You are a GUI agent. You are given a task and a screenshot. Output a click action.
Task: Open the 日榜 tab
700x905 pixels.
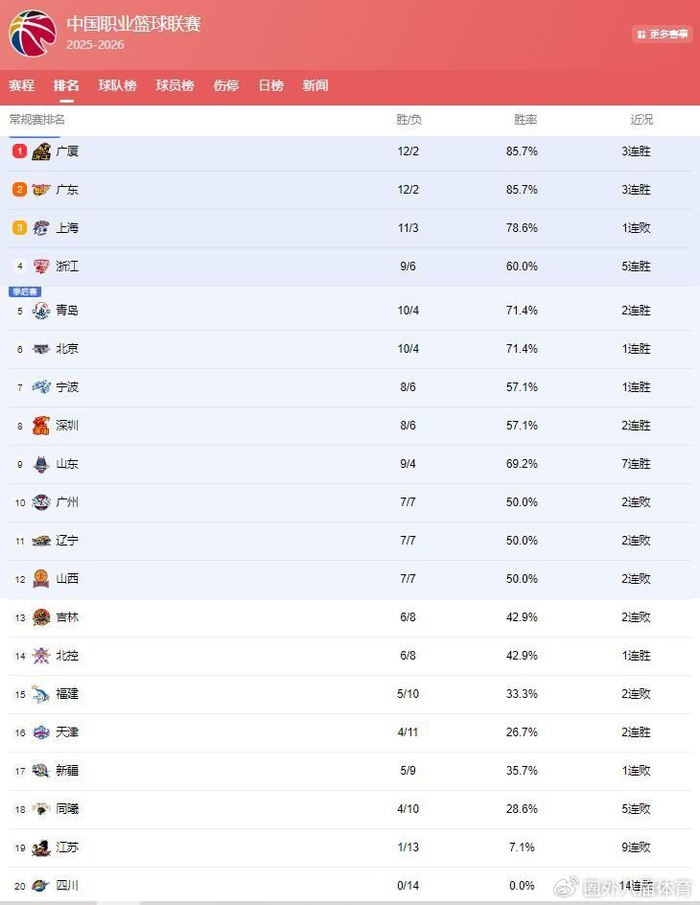point(271,86)
